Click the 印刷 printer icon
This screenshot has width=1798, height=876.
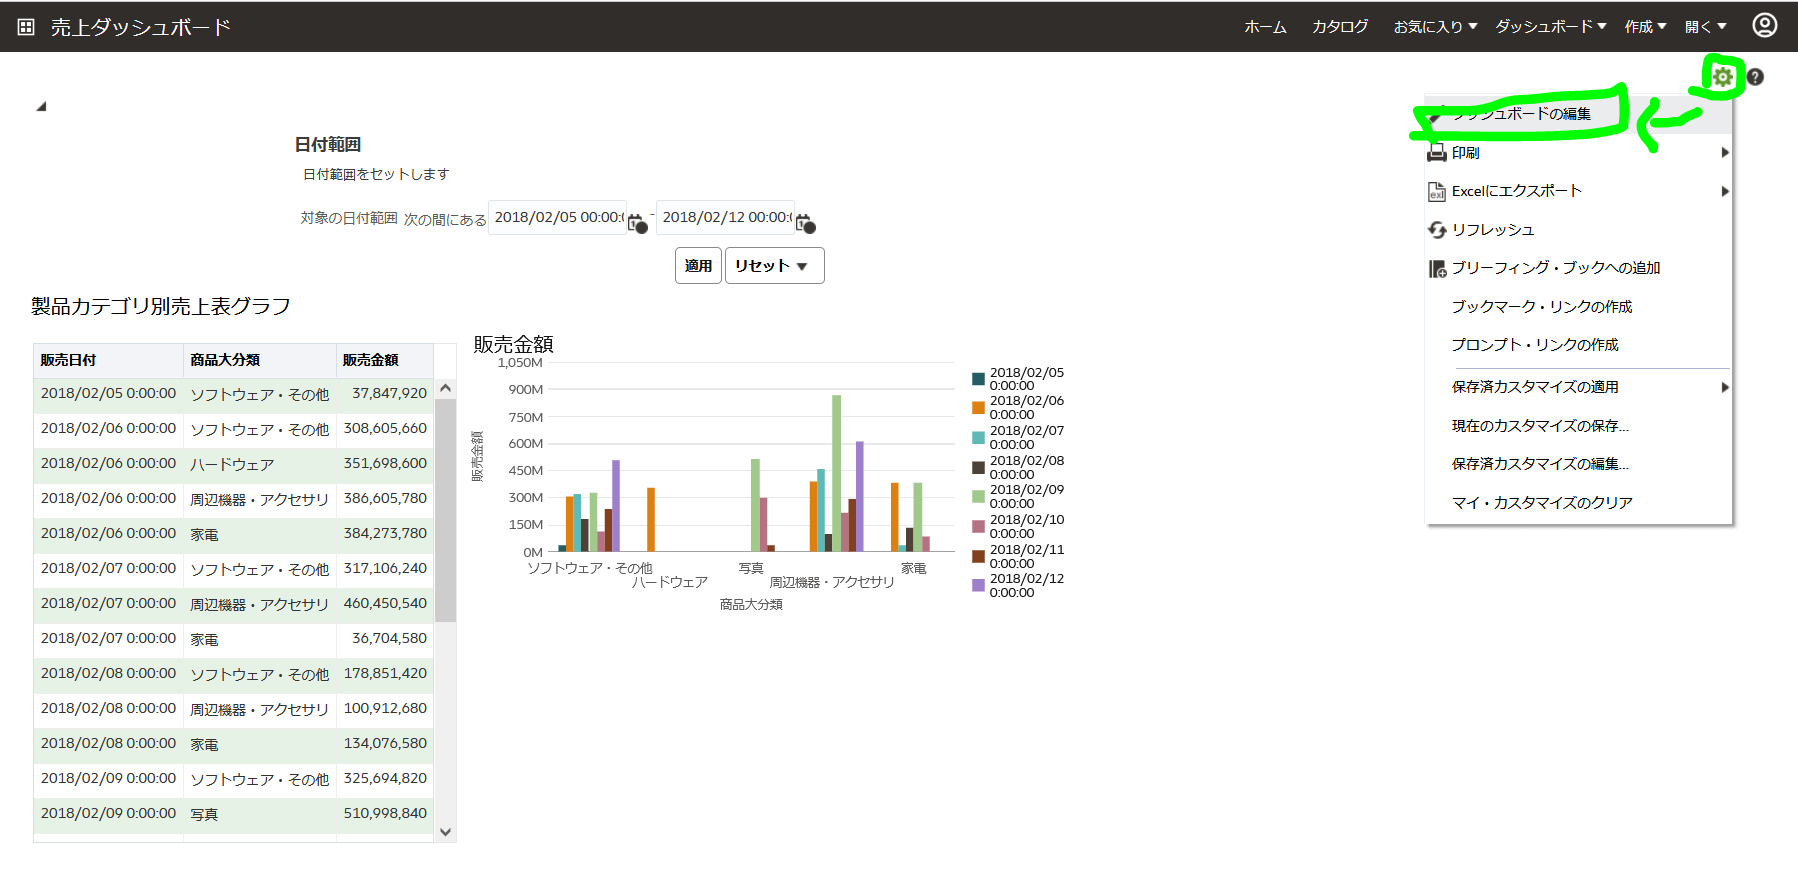coord(1437,153)
